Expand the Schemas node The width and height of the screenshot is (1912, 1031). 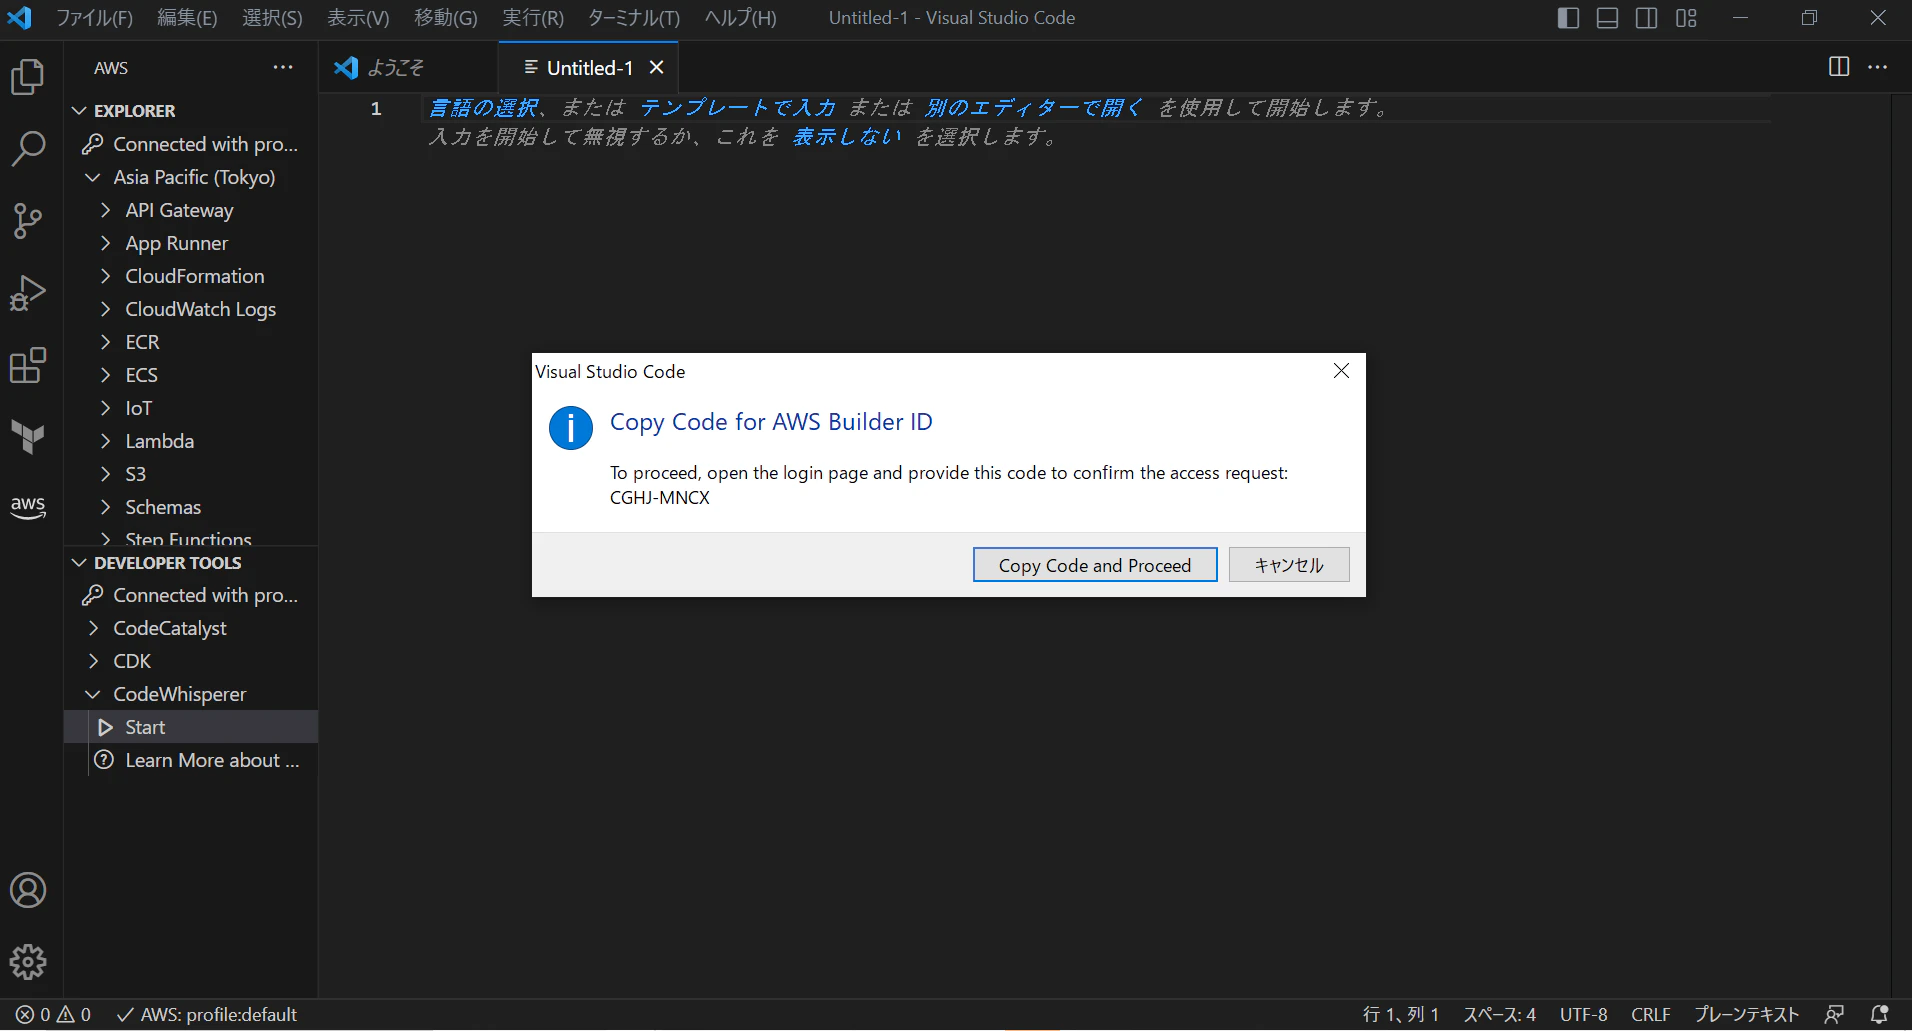click(105, 507)
